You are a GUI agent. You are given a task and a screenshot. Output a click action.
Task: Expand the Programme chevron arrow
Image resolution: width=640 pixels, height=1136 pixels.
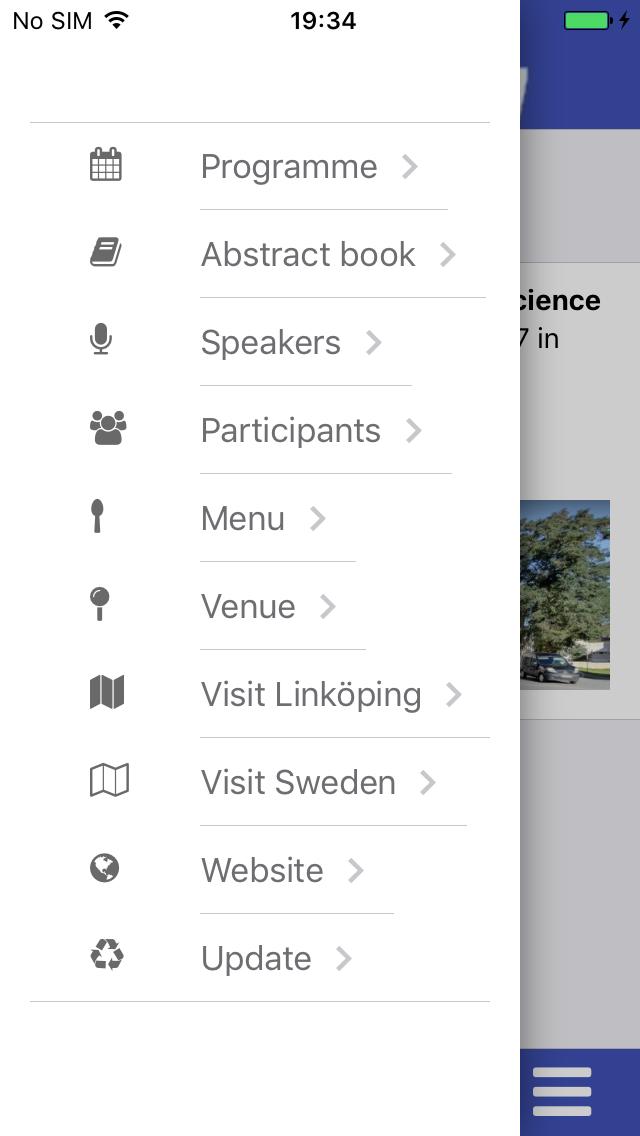410,167
